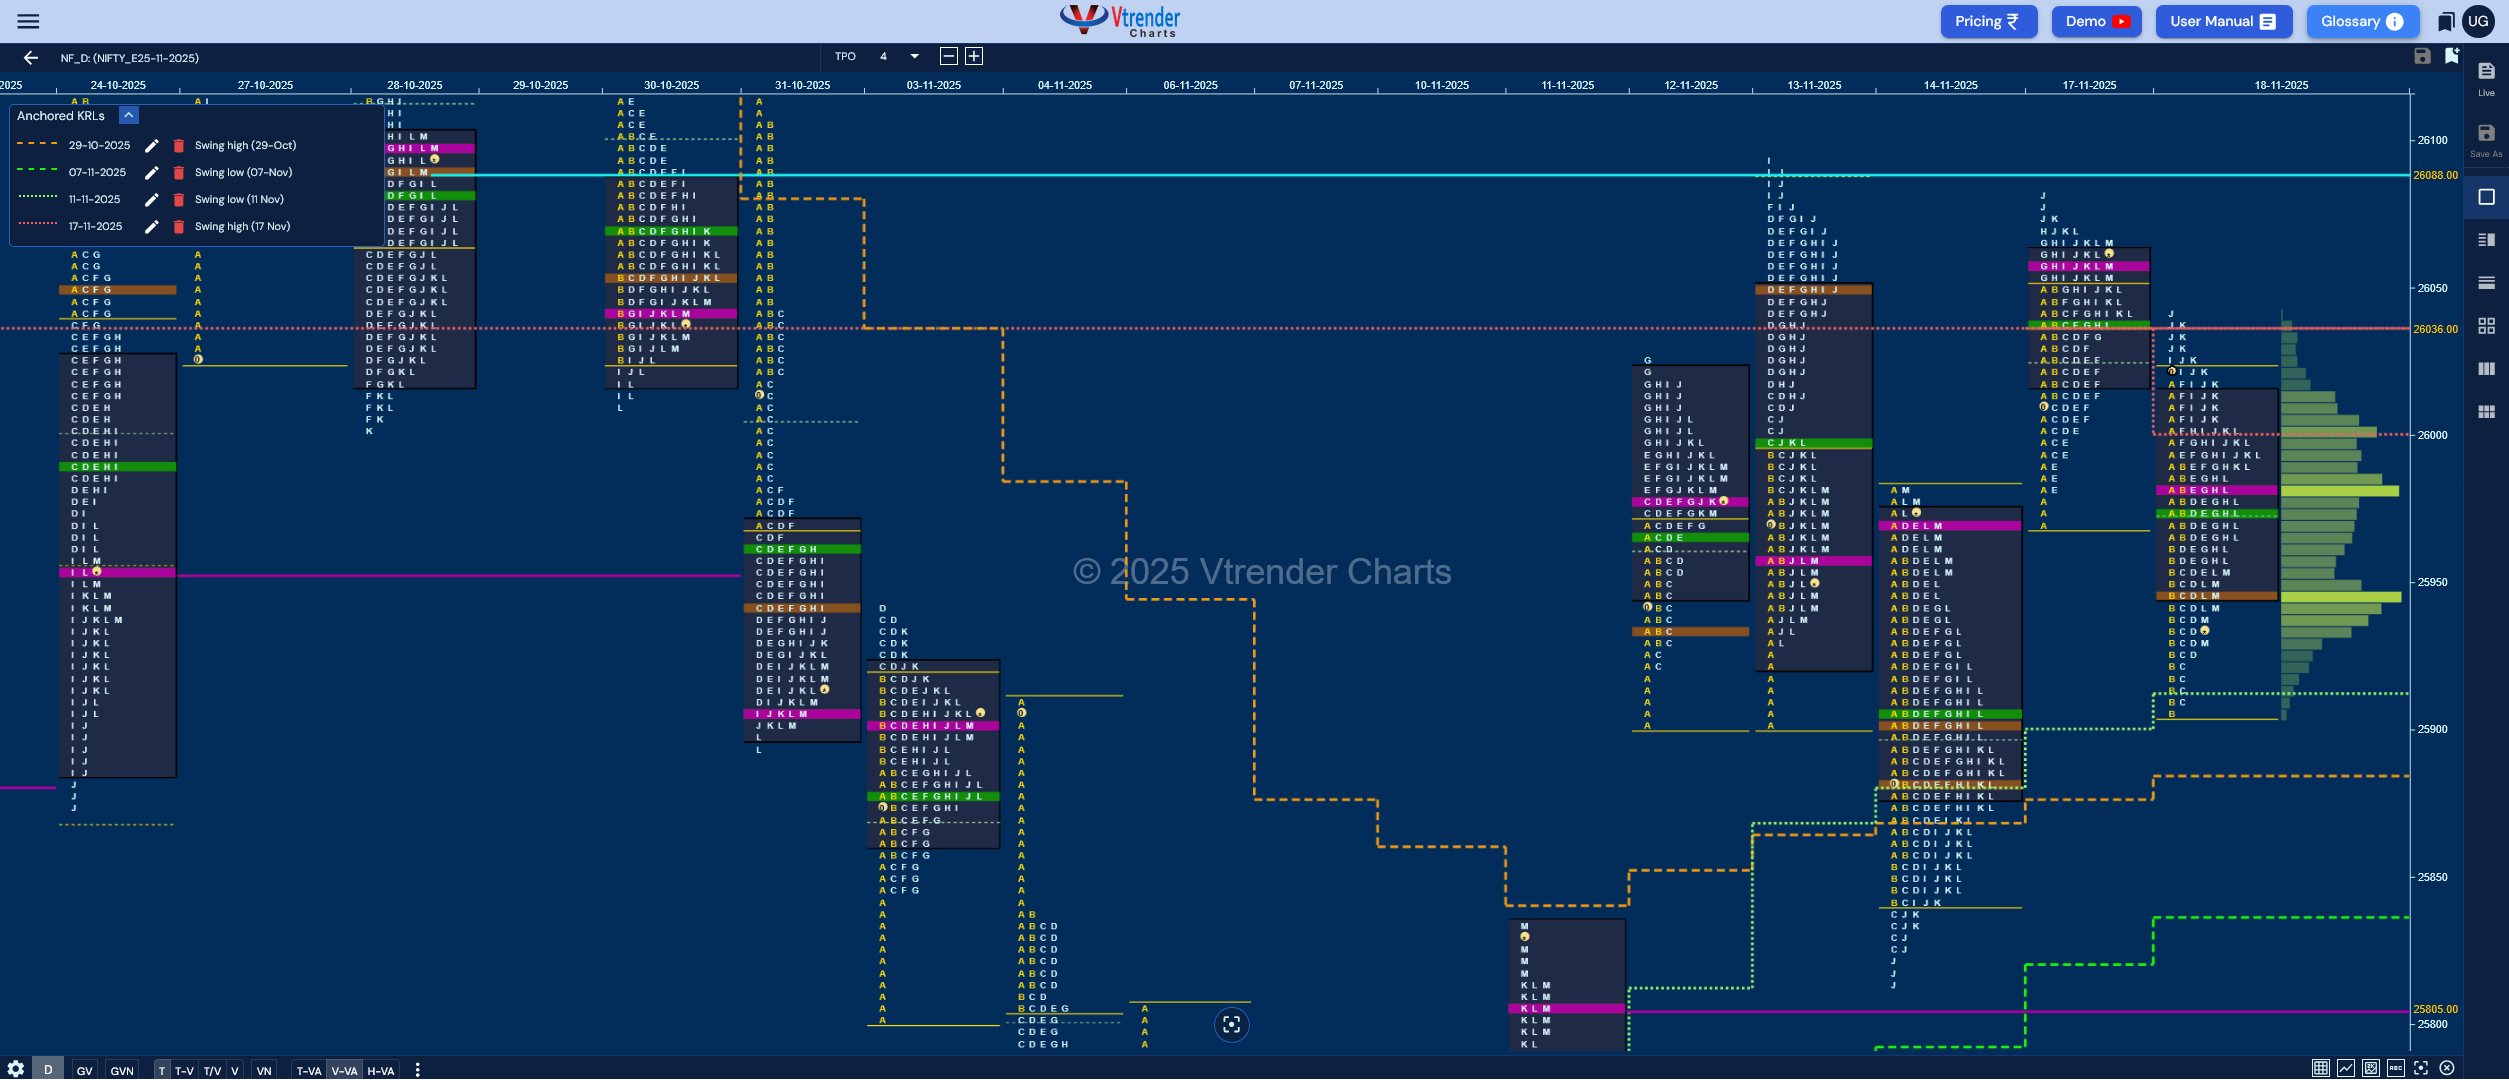Open chart settings gear icon
2509x1080 pixels.
click(16, 1069)
